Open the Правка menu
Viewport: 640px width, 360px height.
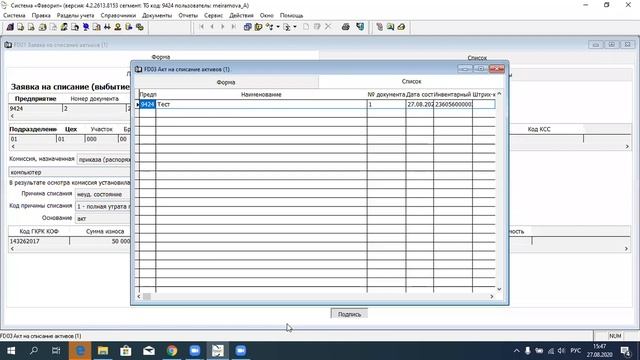tap(41, 16)
